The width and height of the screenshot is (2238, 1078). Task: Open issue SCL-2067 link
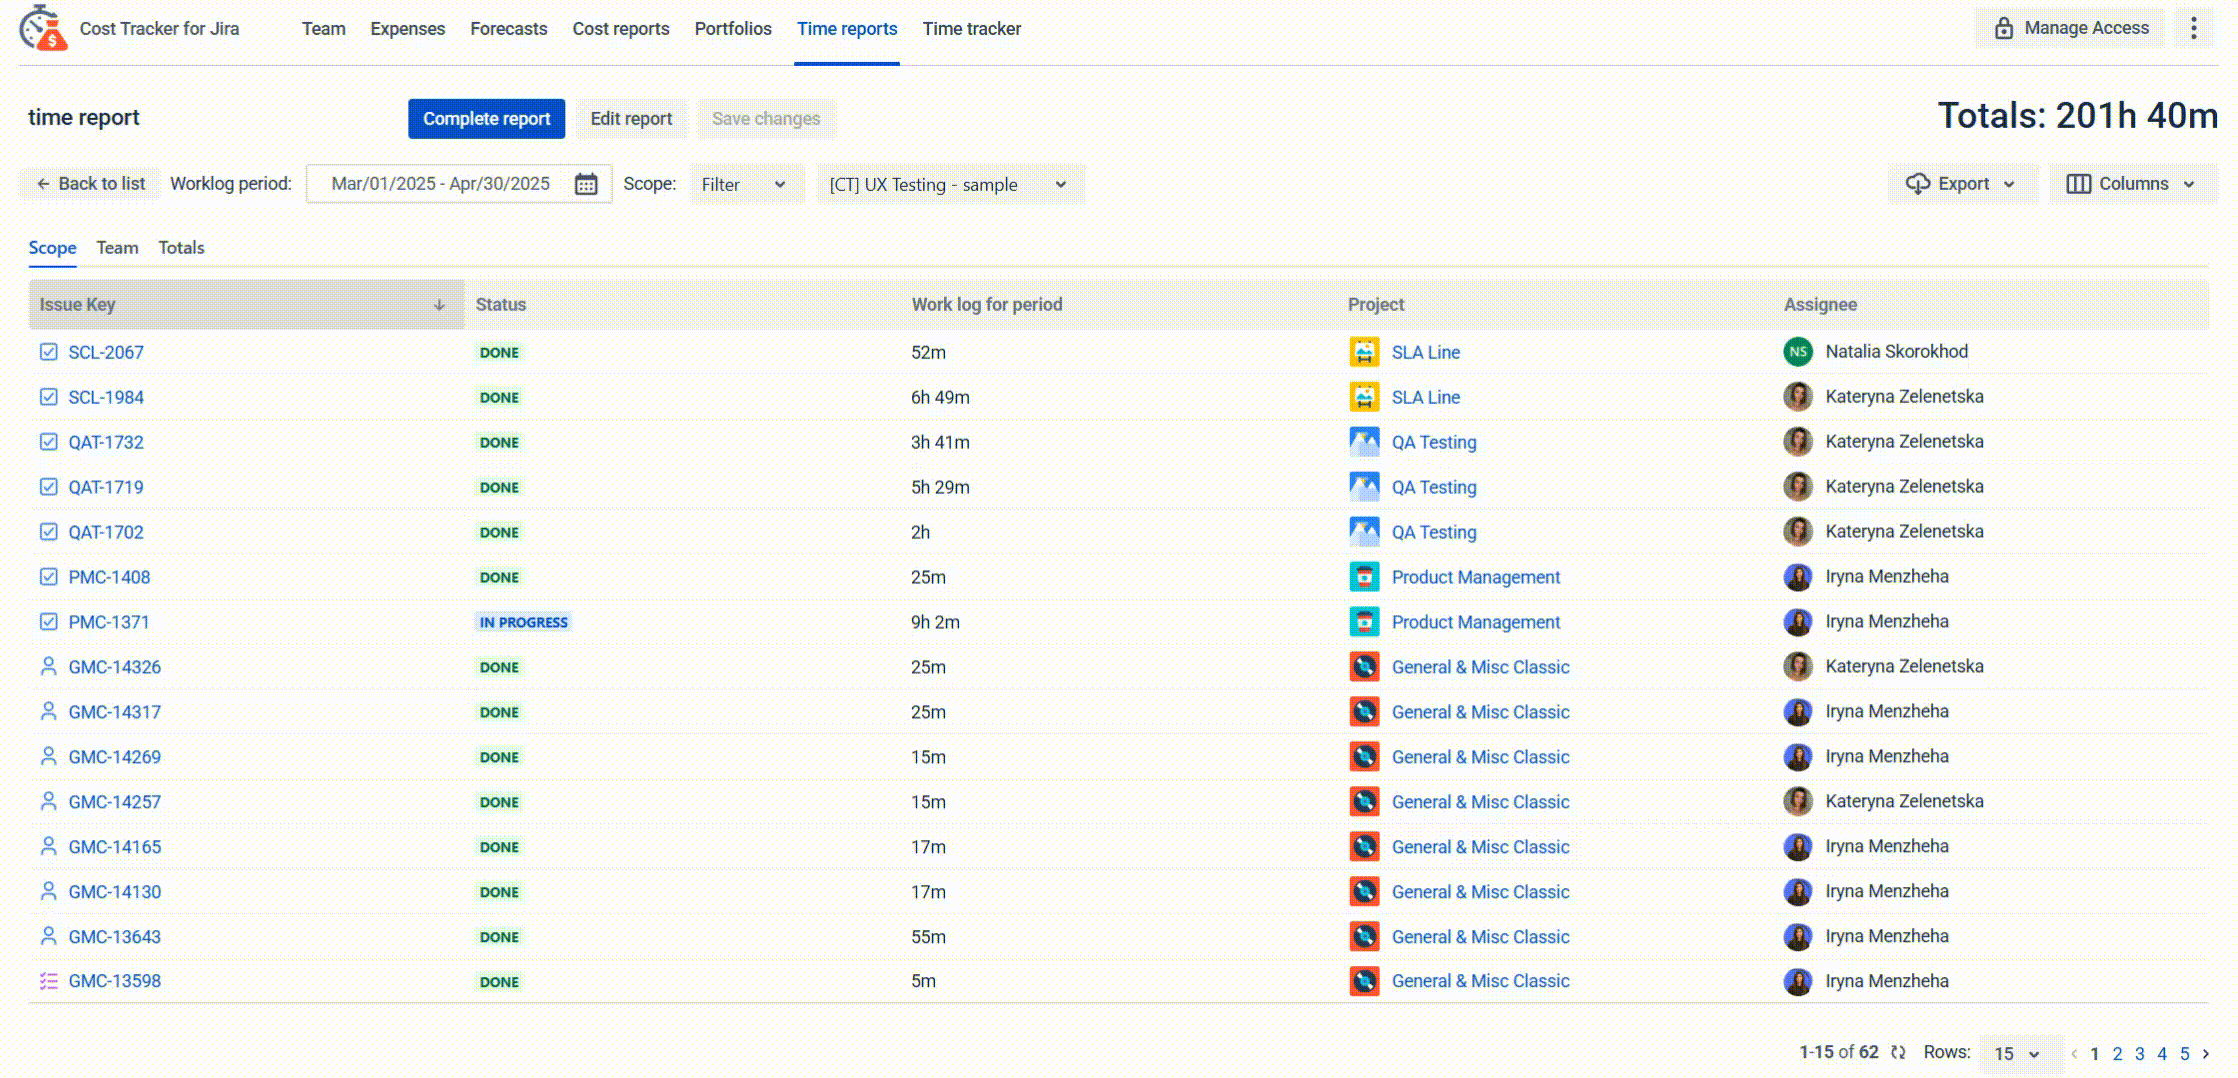pyautogui.click(x=106, y=352)
